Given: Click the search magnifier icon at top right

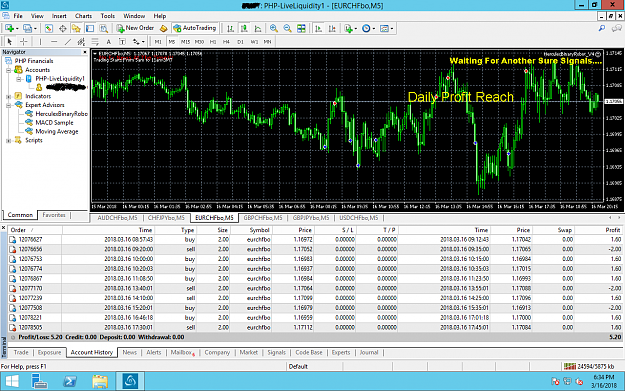Looking at the screenshot, I should 602,28.
